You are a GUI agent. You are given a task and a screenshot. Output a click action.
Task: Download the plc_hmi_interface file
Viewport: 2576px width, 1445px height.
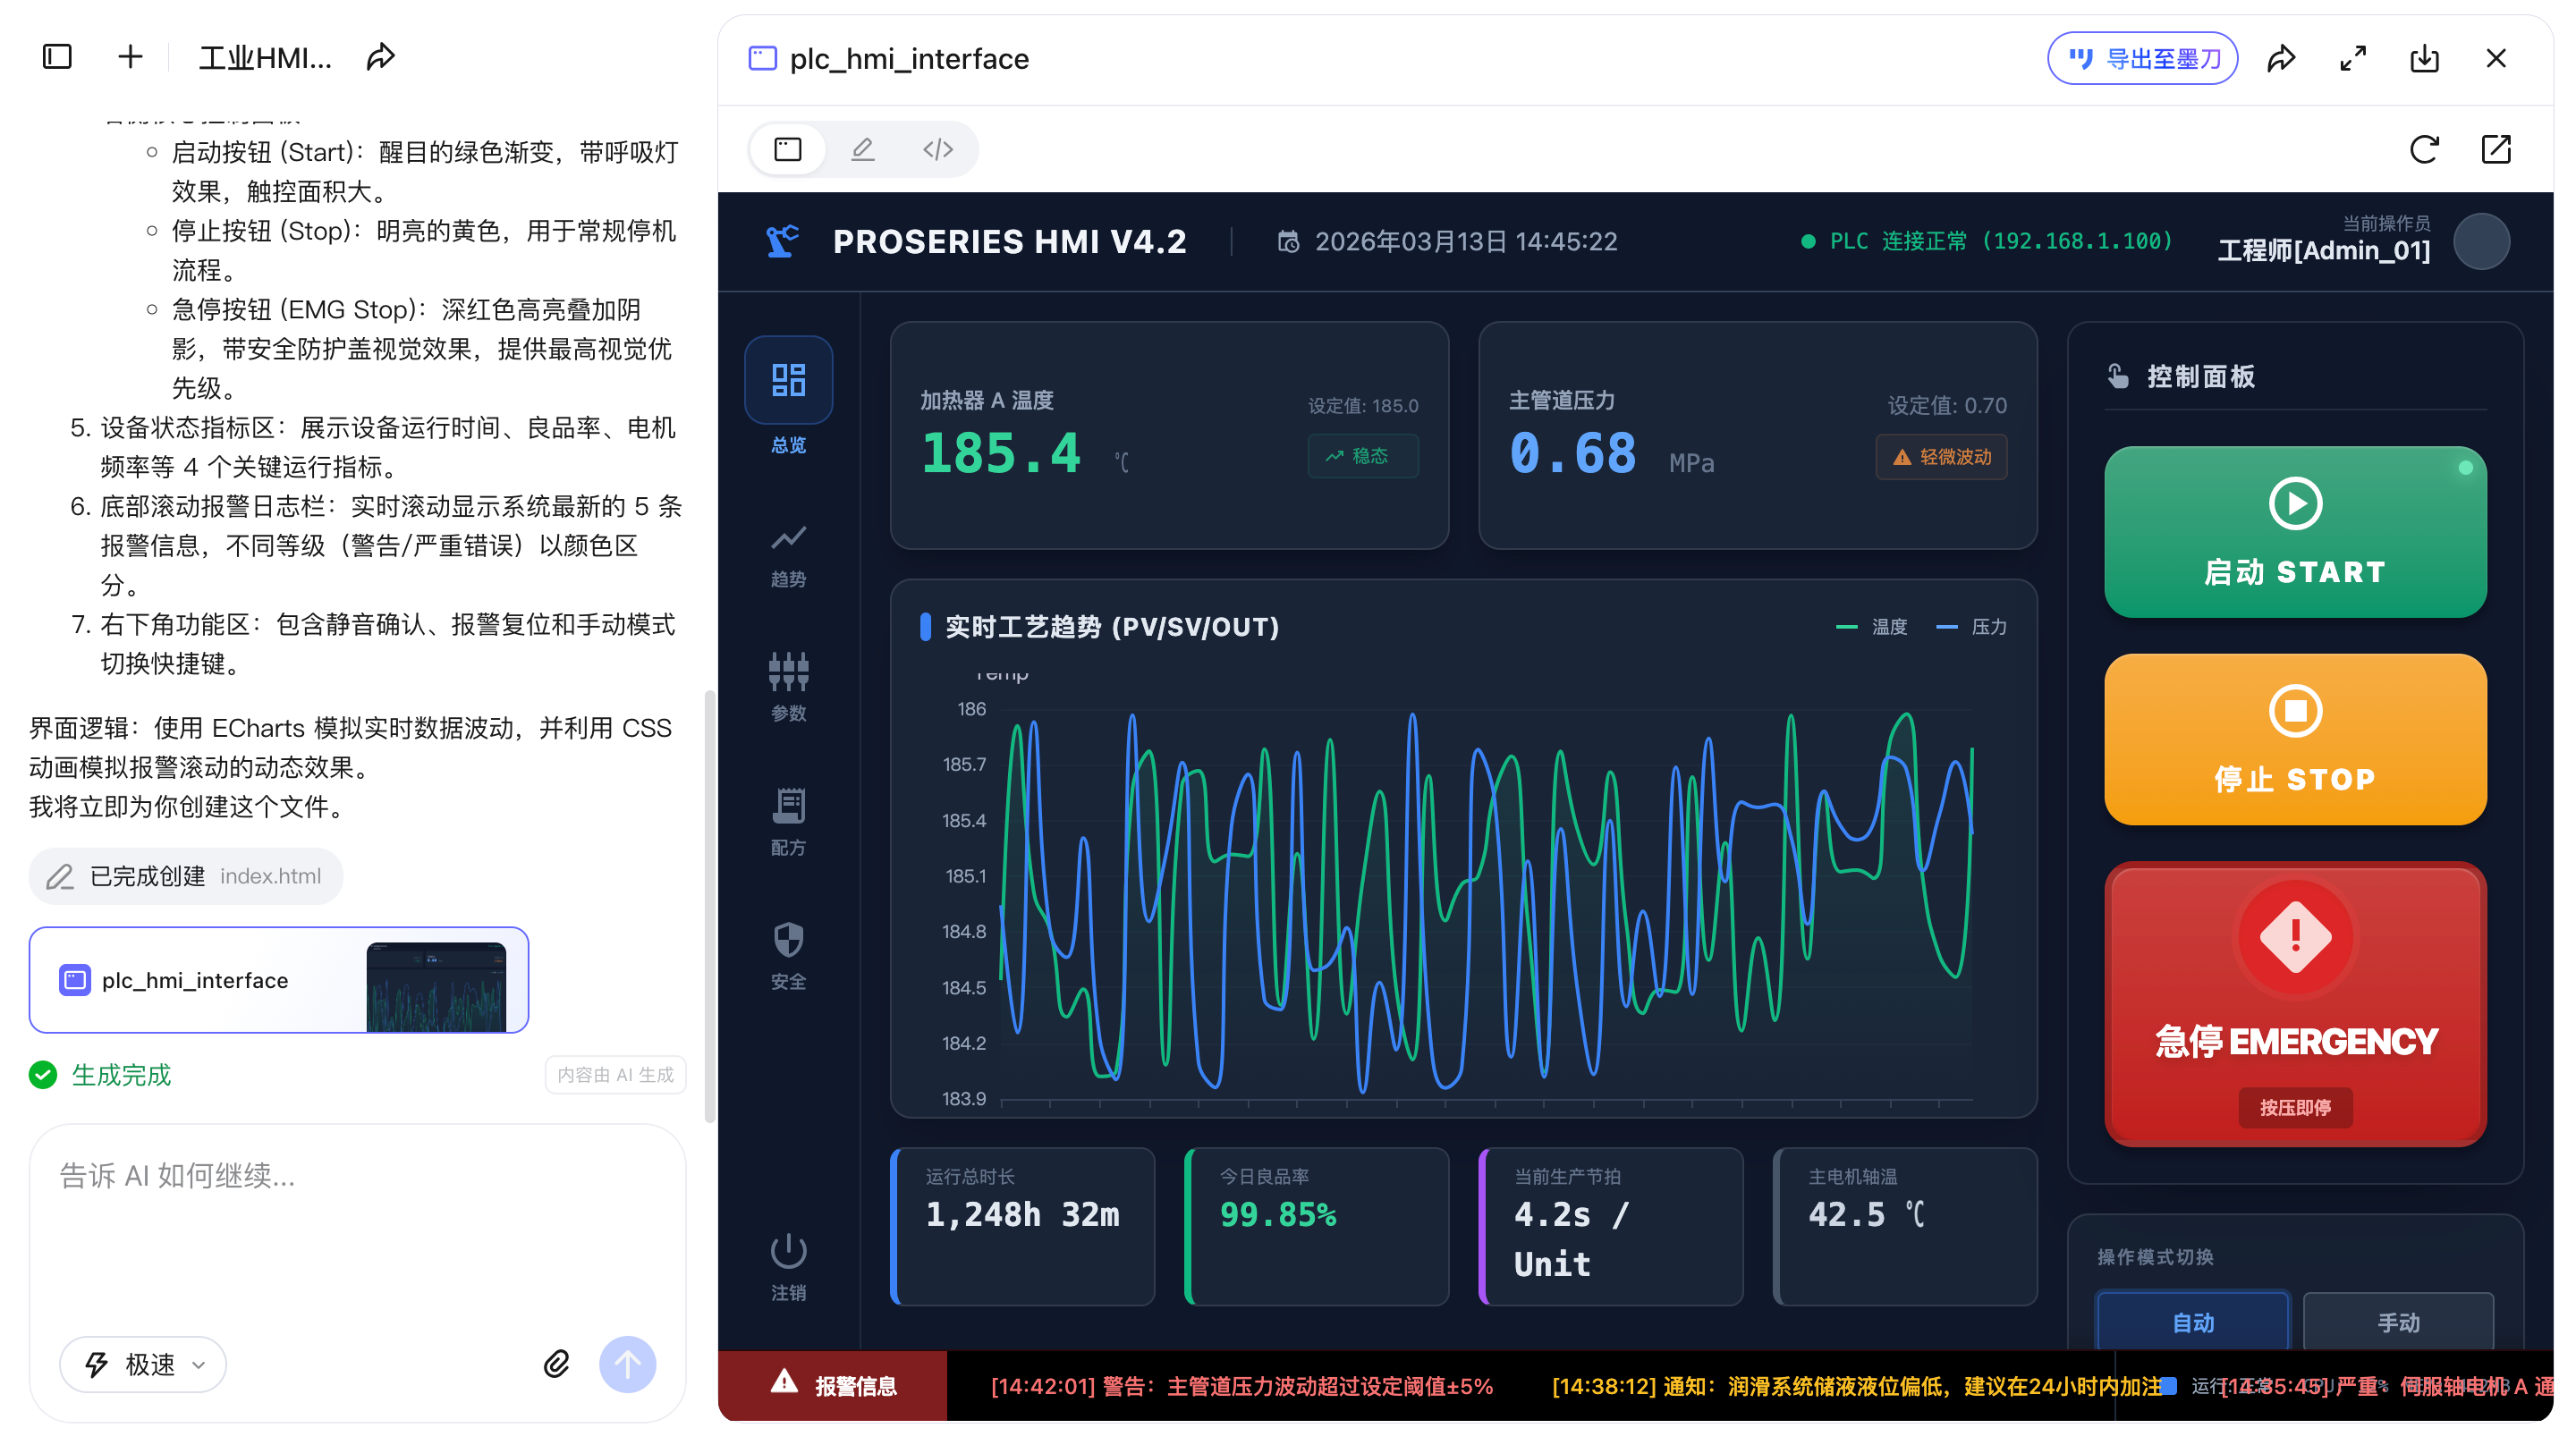click(2424, 59)
